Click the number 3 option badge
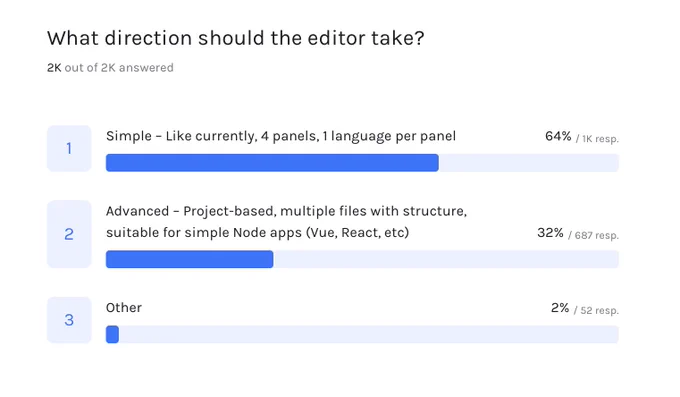The height and width of the screenshot is (397, 680). pos(69,320)
